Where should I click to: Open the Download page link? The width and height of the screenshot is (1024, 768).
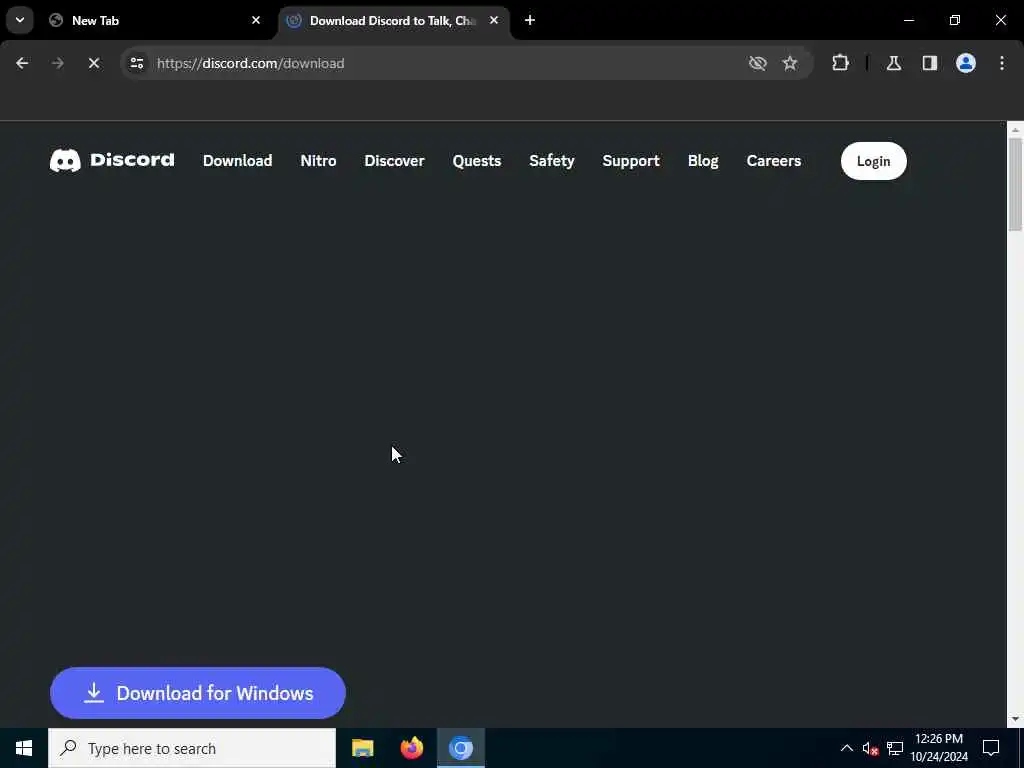pyautogui.click(x=237, y=161)
